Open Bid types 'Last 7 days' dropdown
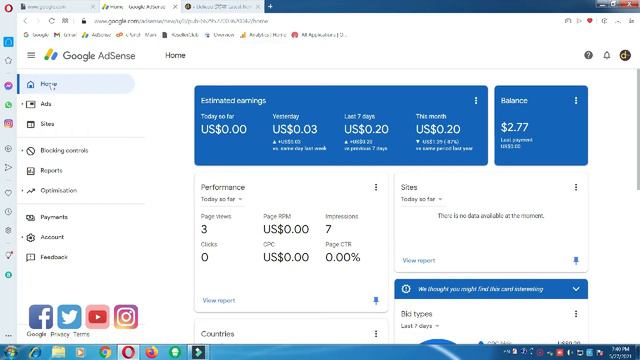 point(420,326)
